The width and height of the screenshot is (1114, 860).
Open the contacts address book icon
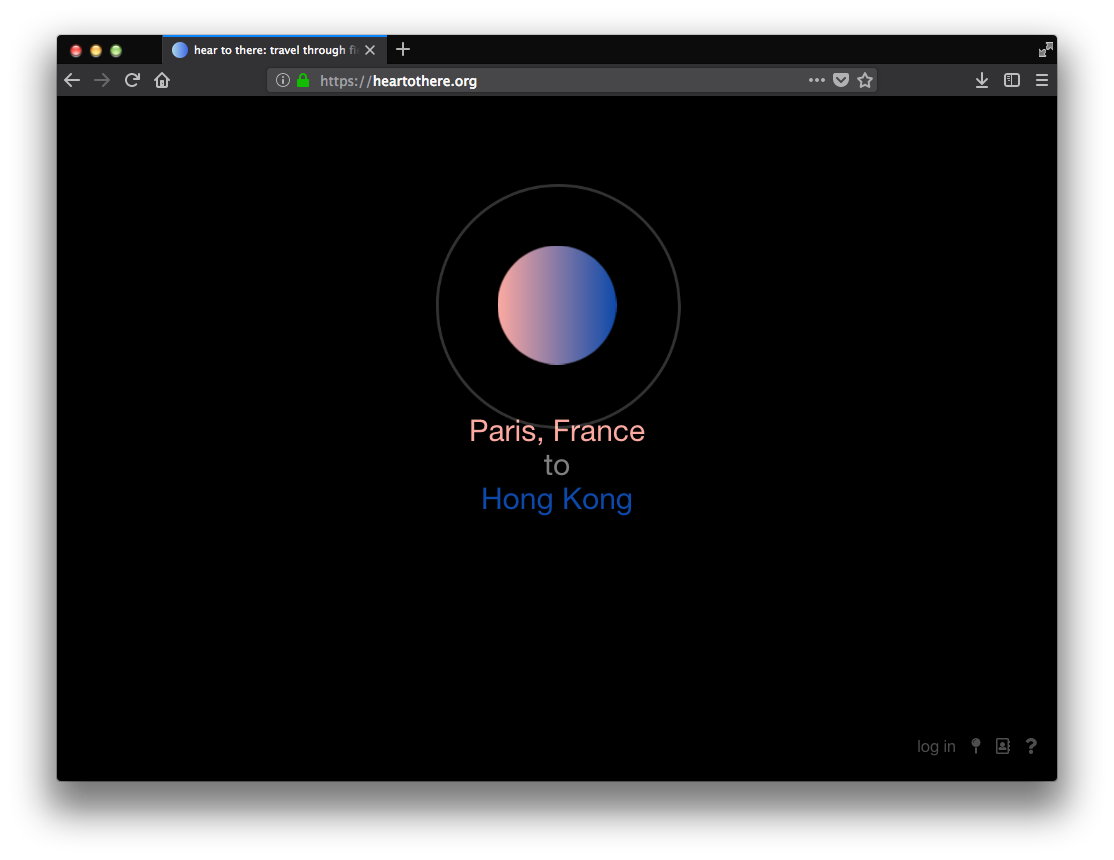tap(1003, 746)
